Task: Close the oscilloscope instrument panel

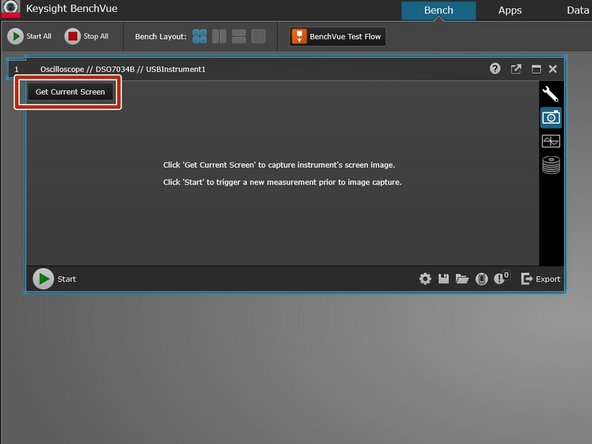Action: (553, 69)
